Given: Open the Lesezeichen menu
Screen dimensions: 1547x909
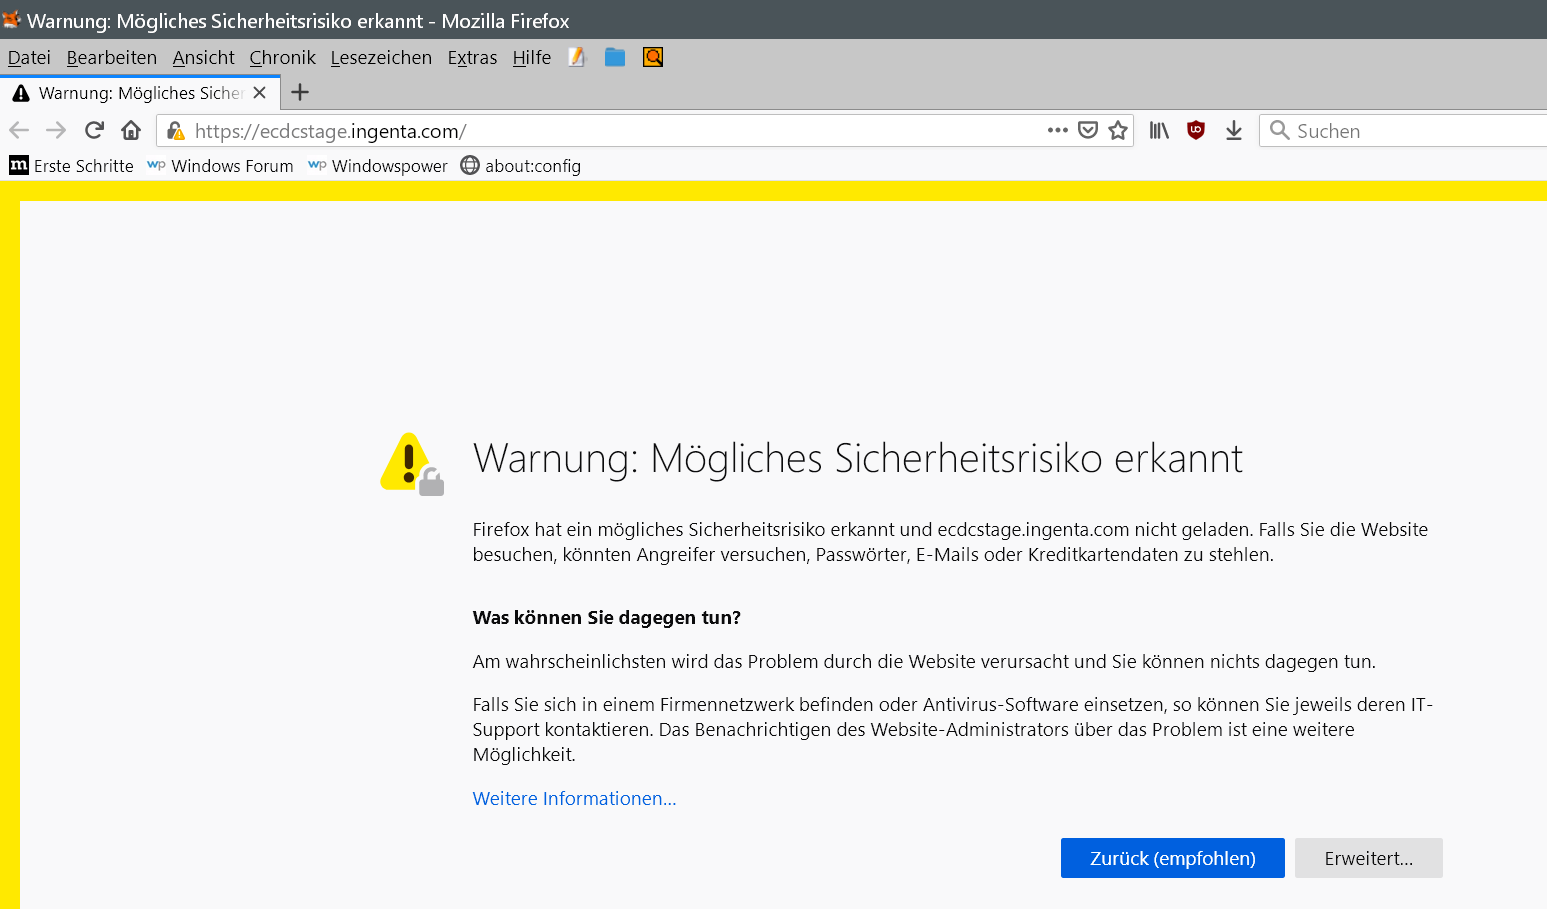Looking at the screenshot, I should click(x=381, y=58).
